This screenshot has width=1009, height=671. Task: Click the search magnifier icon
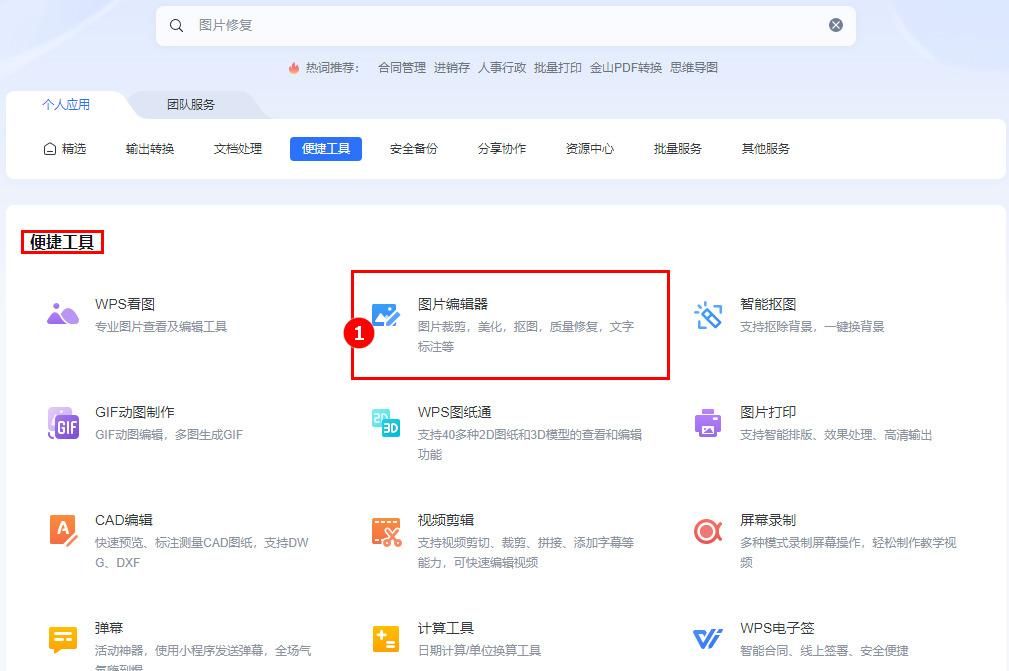(x=176, y=25)
